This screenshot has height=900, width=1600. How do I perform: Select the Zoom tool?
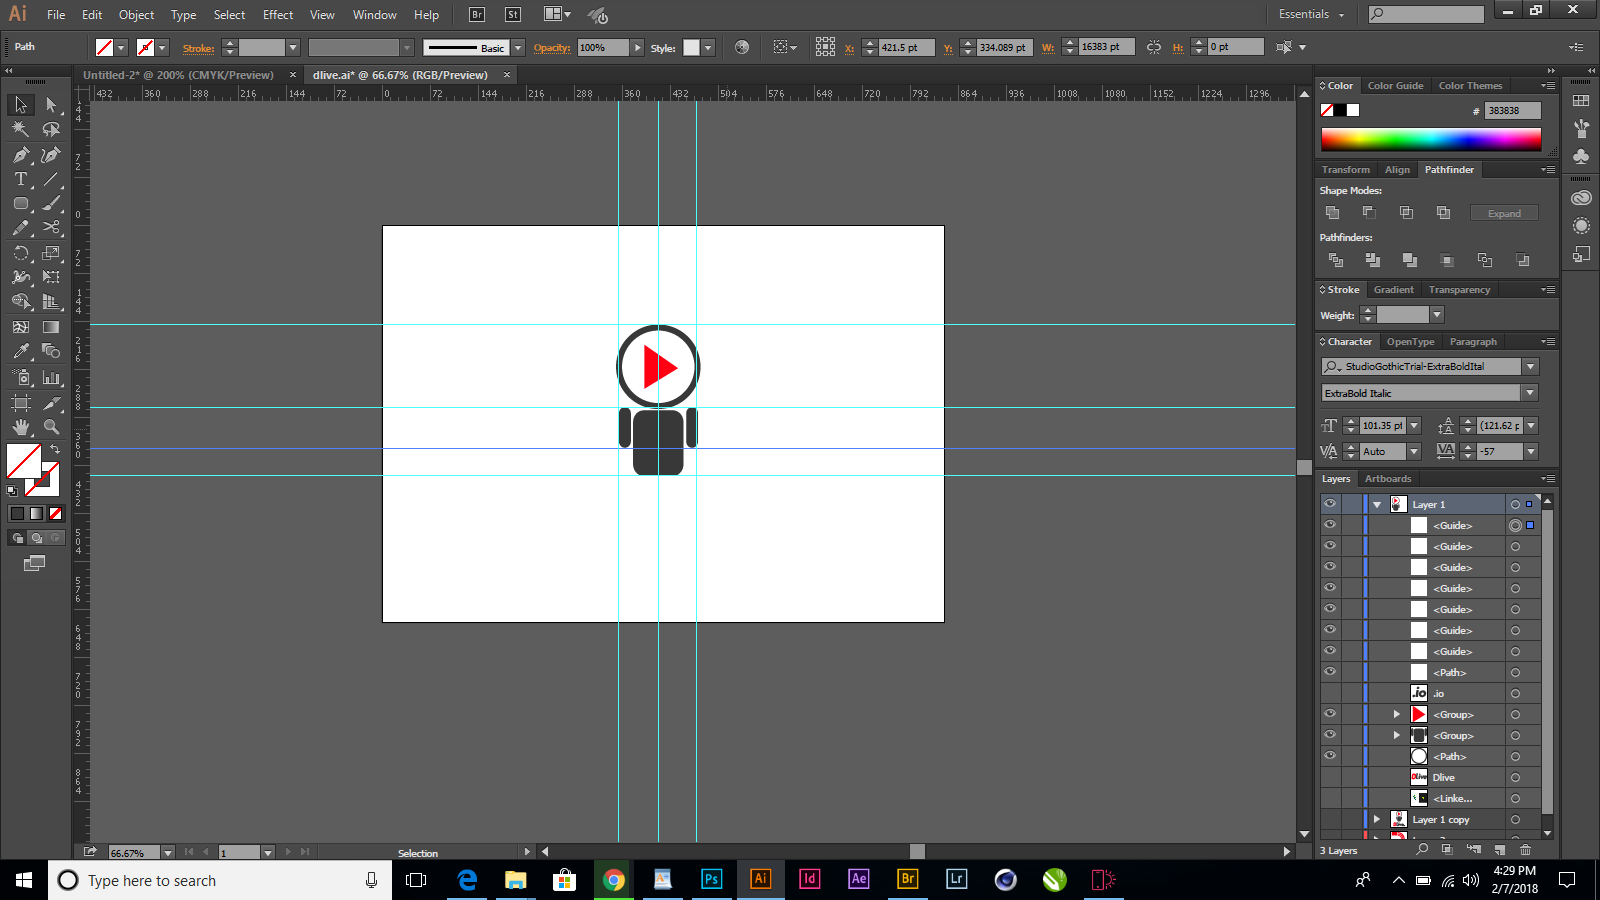52,427
